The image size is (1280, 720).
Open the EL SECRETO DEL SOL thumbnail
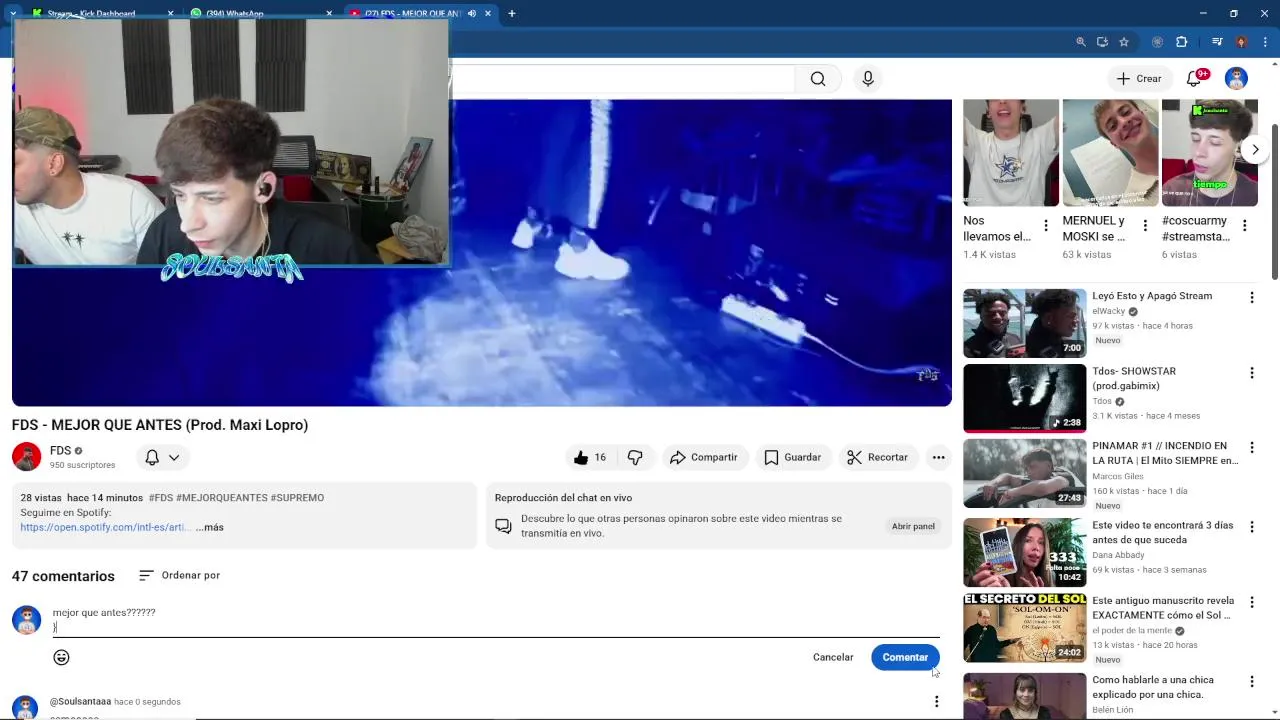(1024, 628)
